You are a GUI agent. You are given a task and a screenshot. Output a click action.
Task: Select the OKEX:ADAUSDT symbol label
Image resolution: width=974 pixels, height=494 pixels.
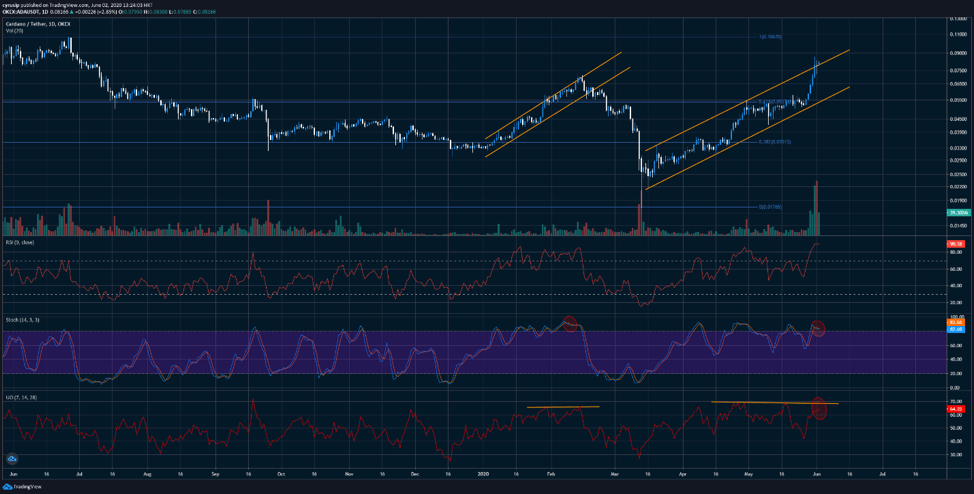click(x=21, y=11)
